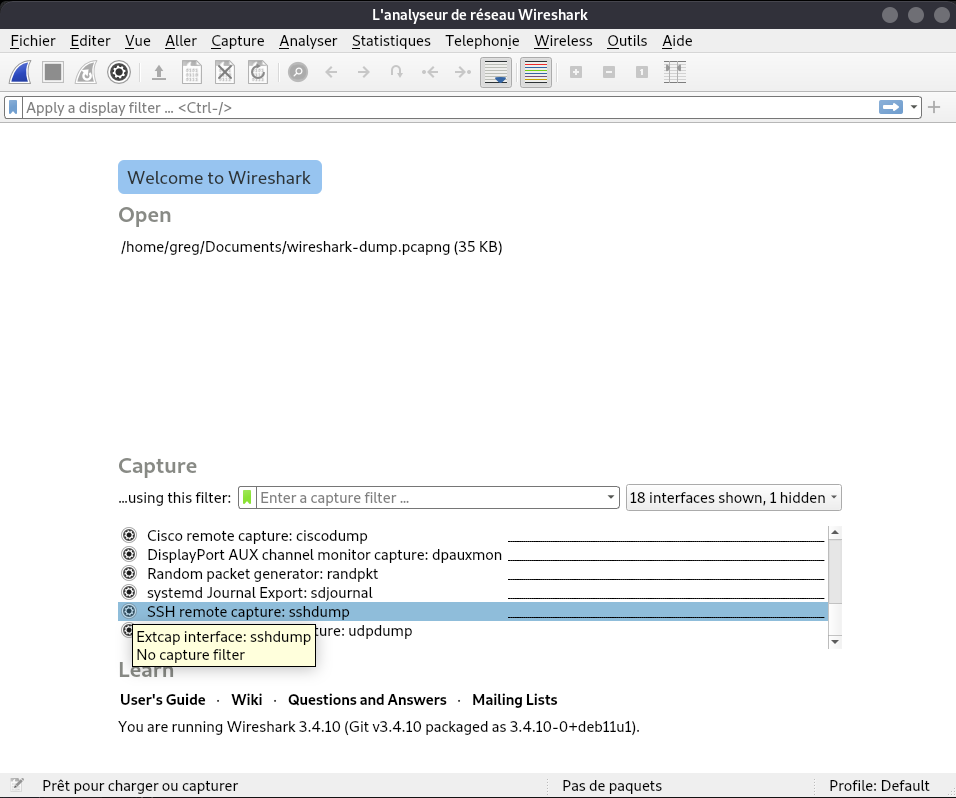Click settings gear beside Cisco remote capture
Image resolution: width=956 pixels, height=798 pixels.
point(129,536)
